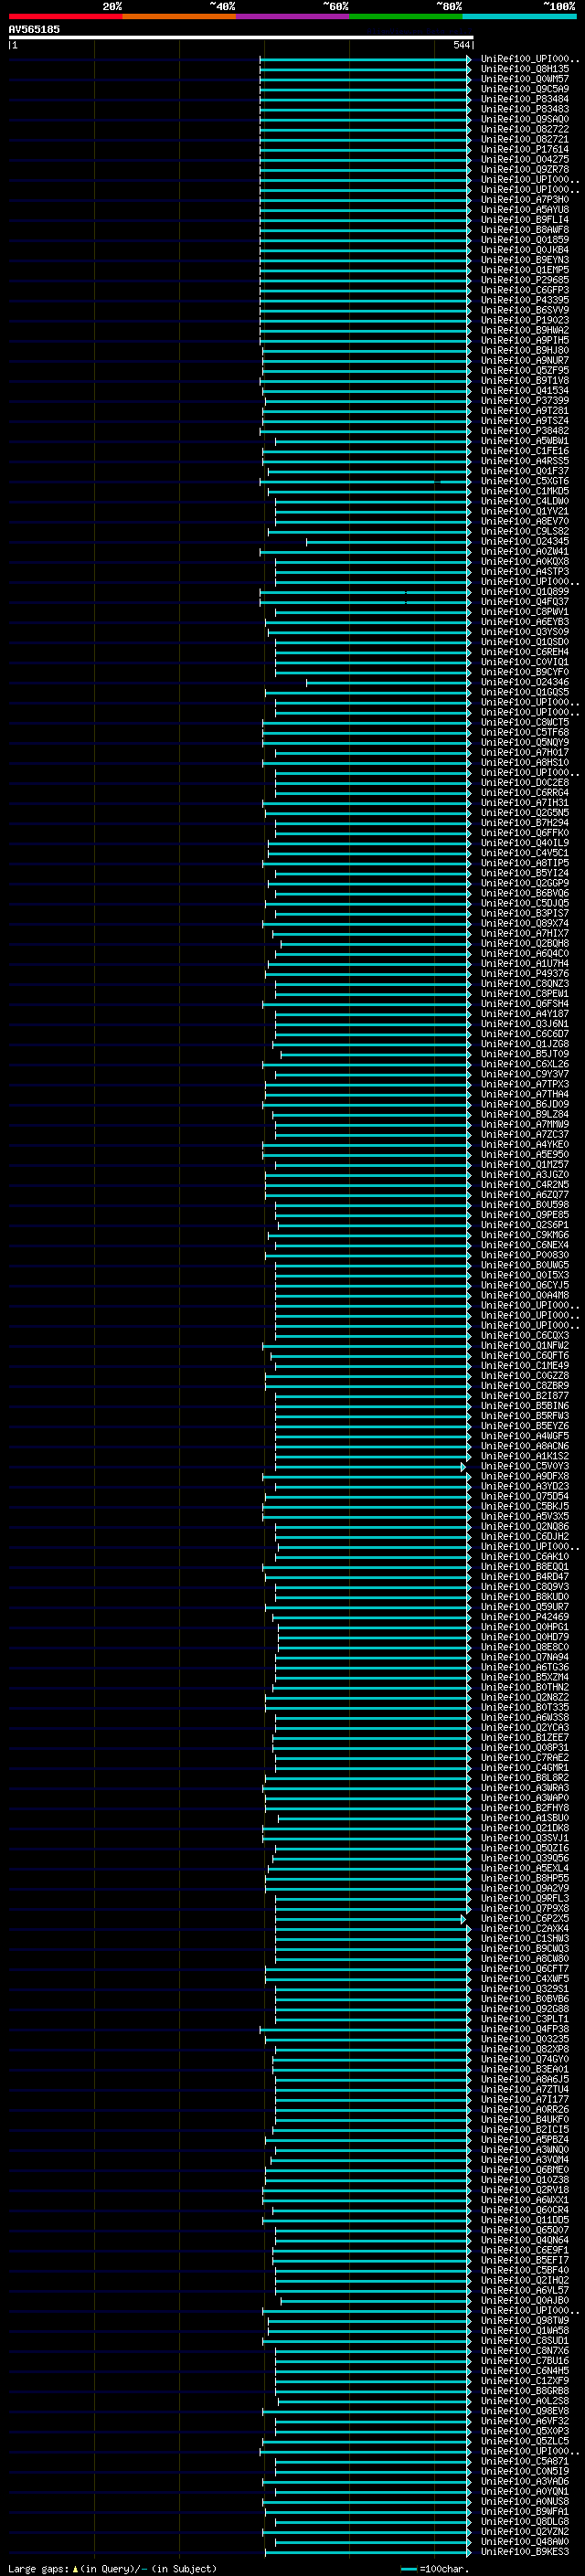Open hit UniRef100_P83484
The image size is (585, 2576).
(525, 99)
